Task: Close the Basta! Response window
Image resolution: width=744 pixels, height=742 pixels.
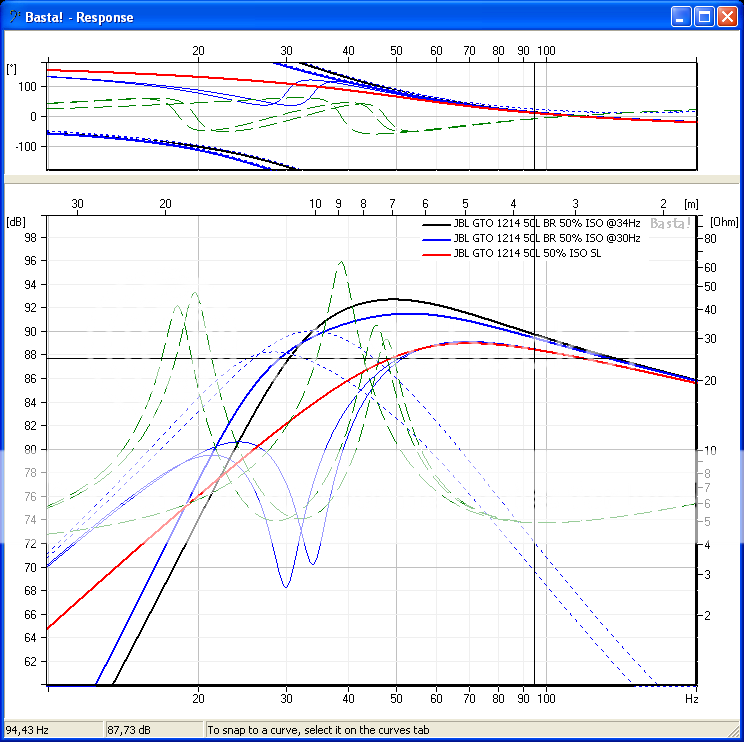Action: click(727, 17)
